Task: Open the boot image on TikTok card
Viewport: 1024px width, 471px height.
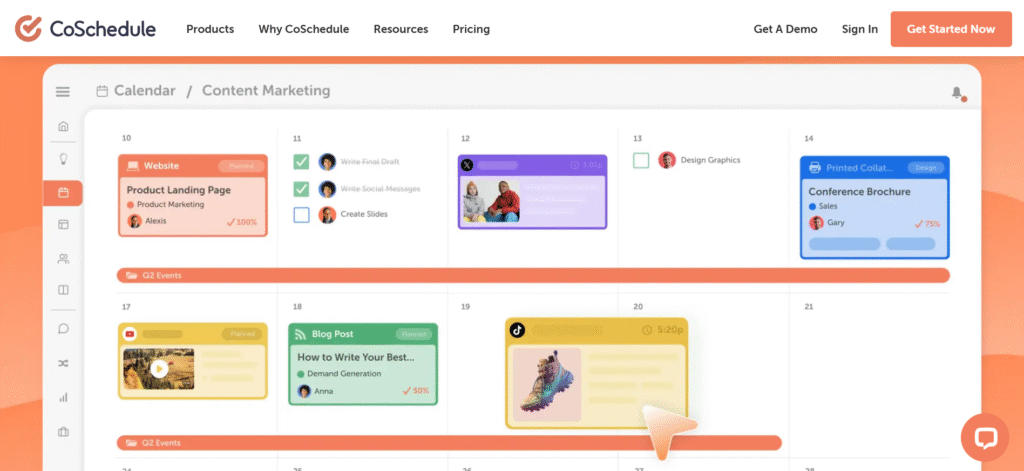Action: pyautogui.click(x=547, y=384)
